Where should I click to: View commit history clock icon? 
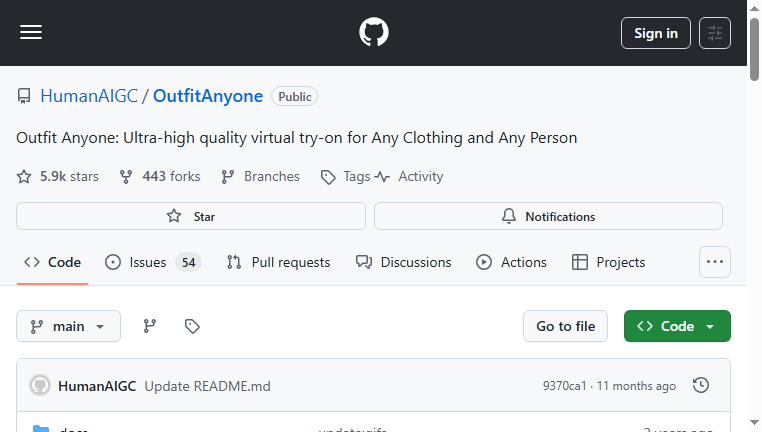(701, 385)
